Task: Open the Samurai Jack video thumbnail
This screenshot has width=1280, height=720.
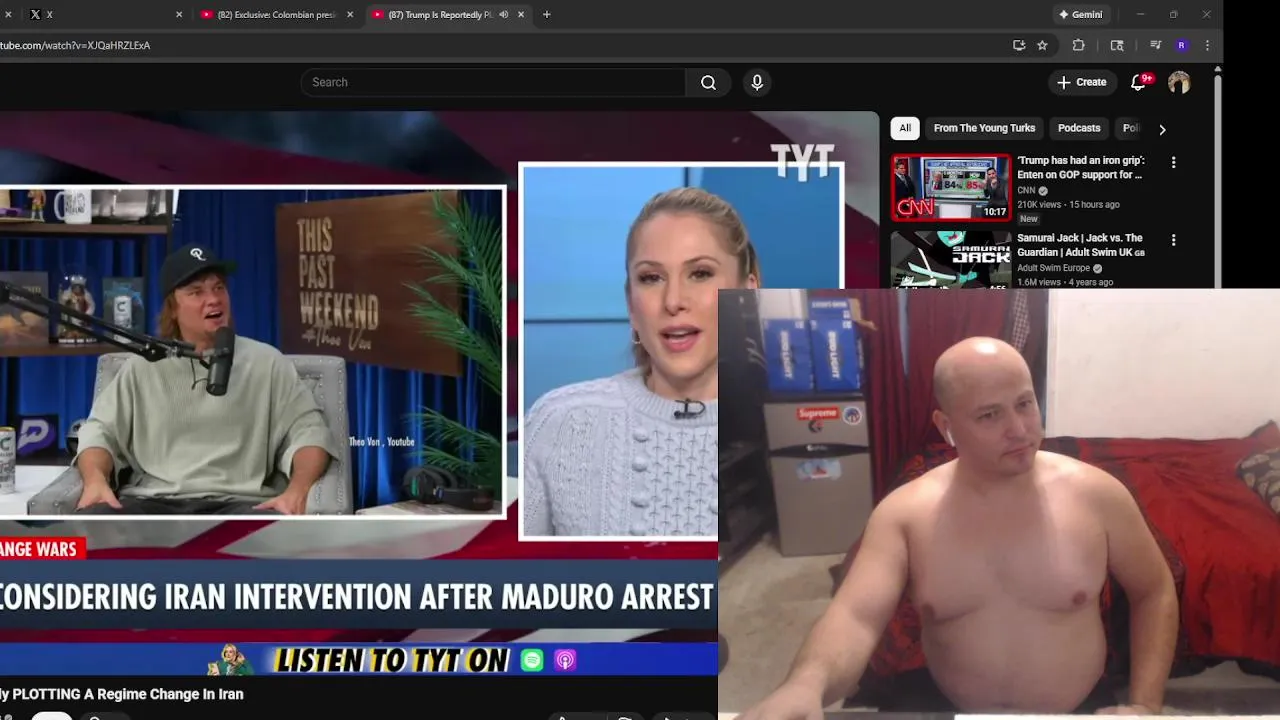Action: [x=951, y=260]
